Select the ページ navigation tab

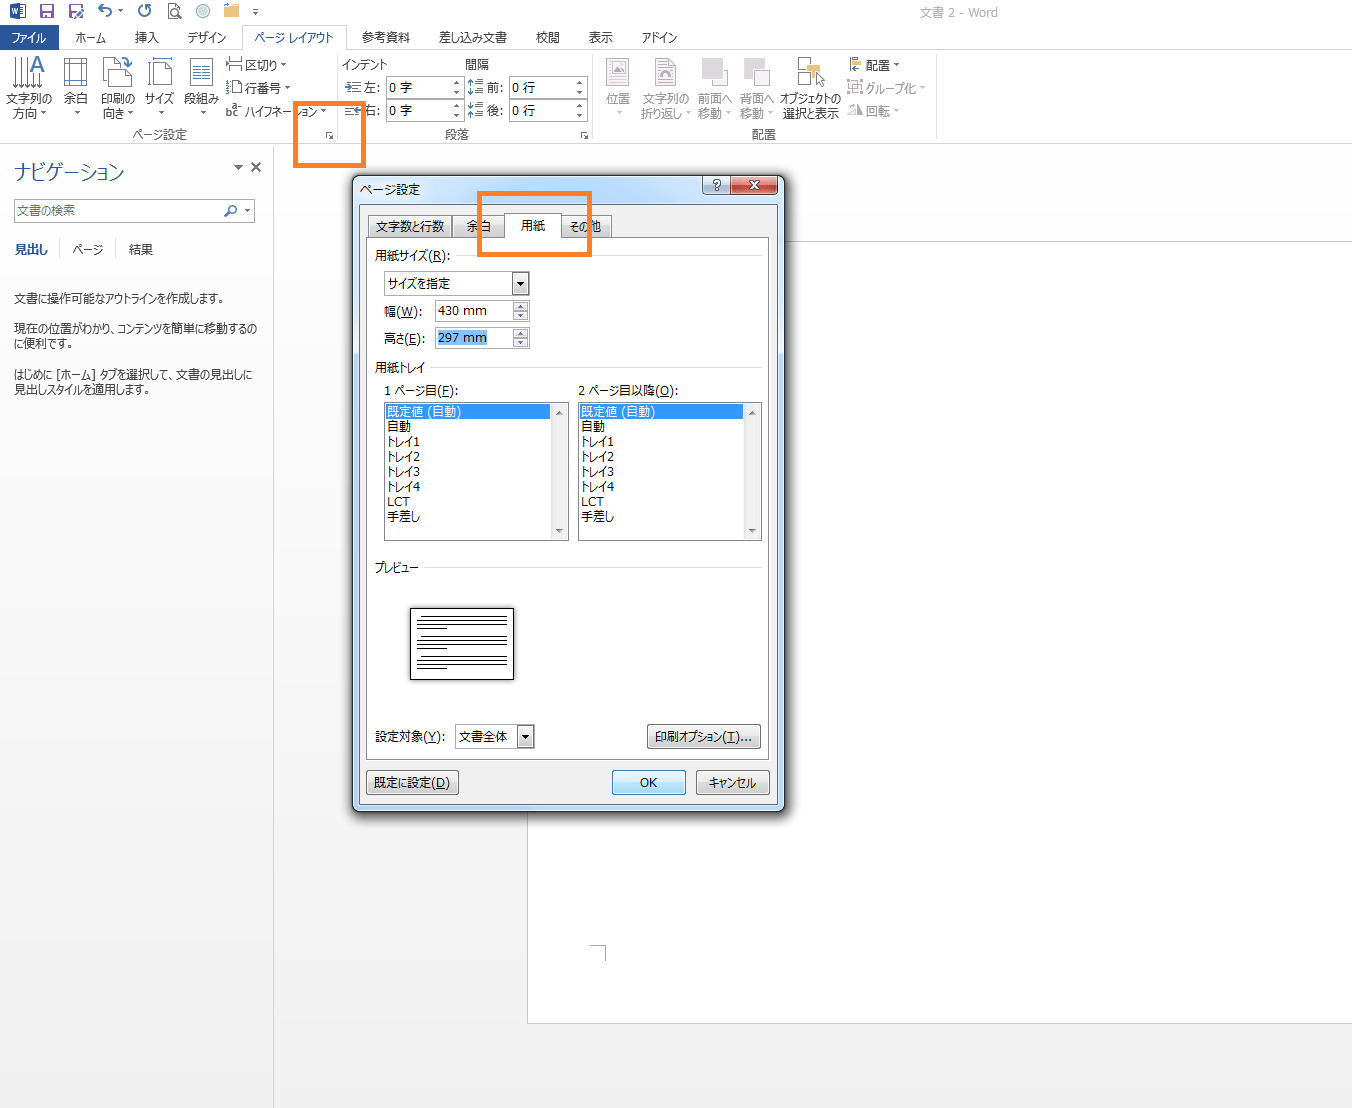88,249
